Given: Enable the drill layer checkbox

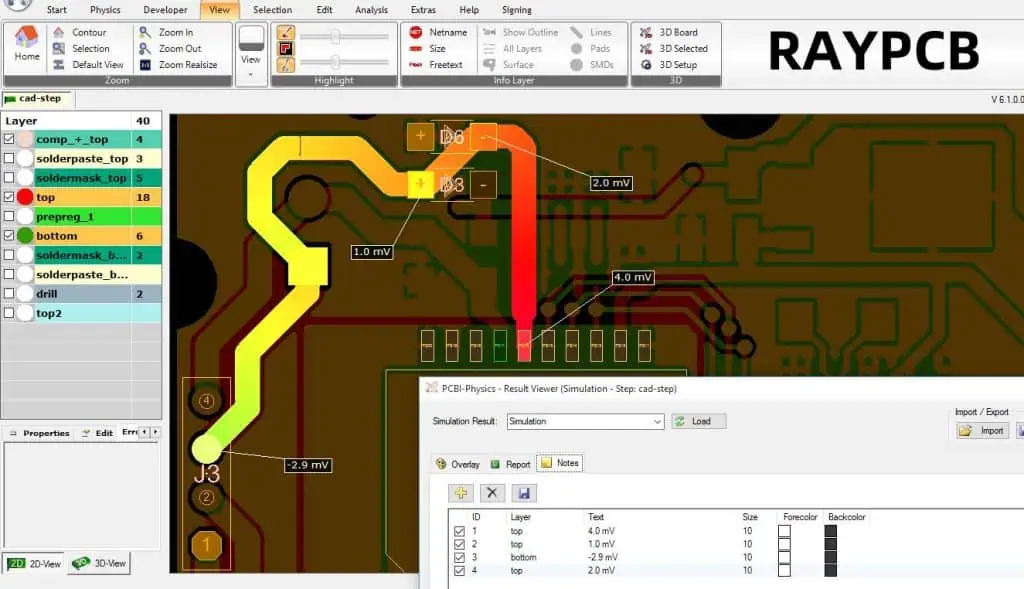Looking at the screenshot, I should [x=10, y=294].
